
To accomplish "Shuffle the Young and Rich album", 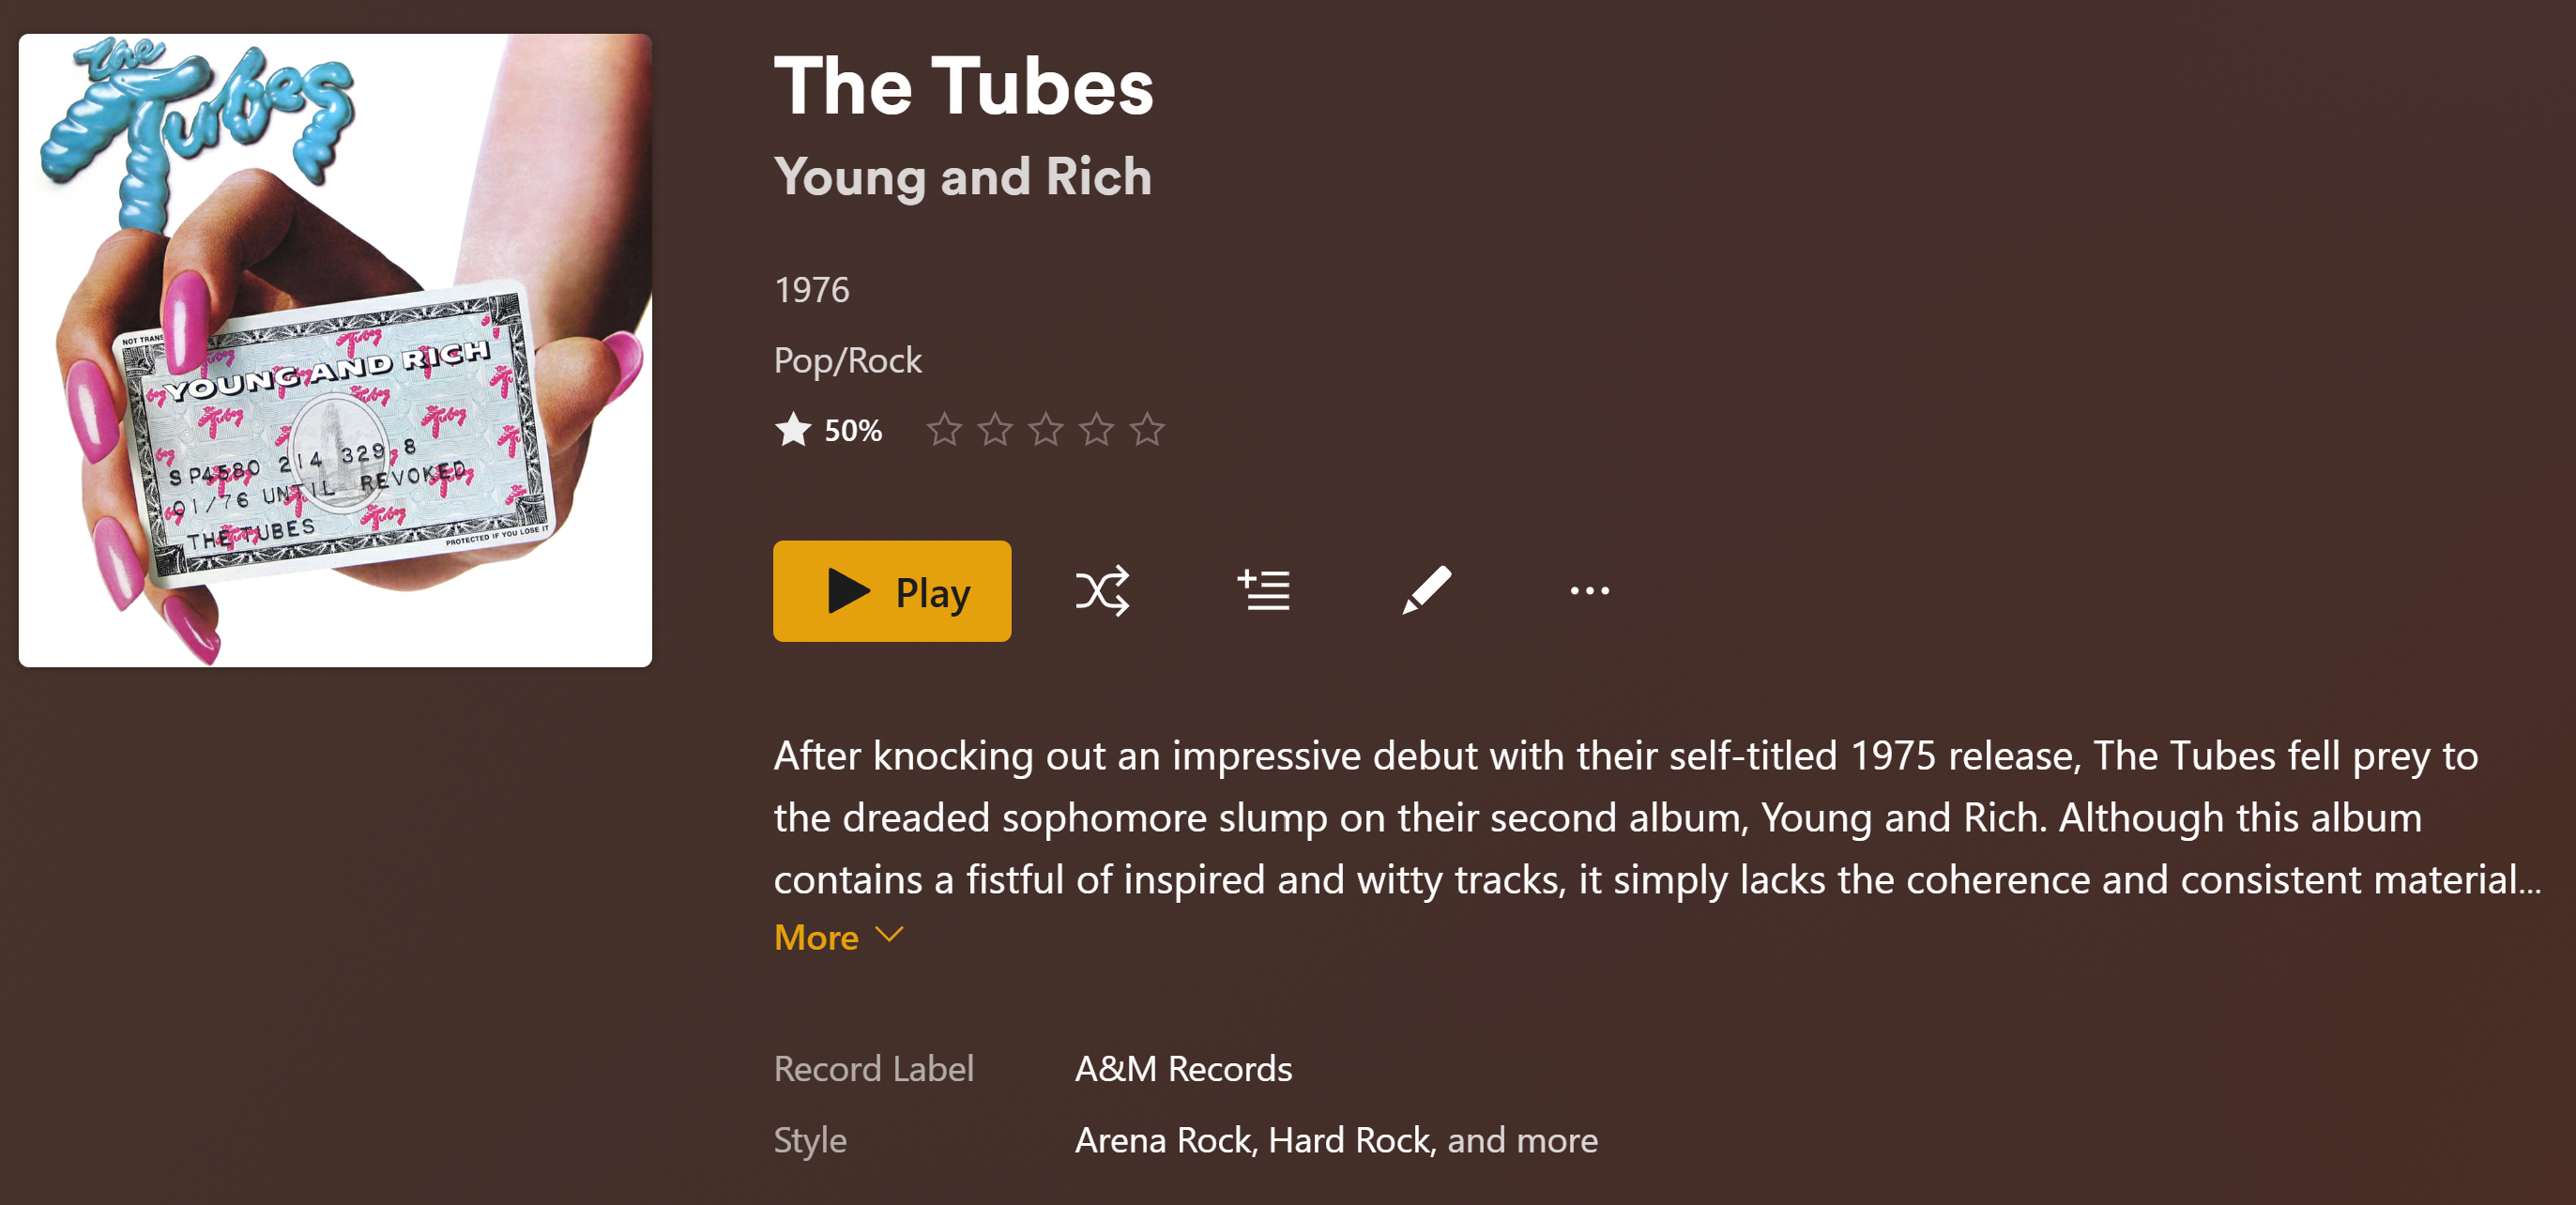I will [x=1102, y=591].
